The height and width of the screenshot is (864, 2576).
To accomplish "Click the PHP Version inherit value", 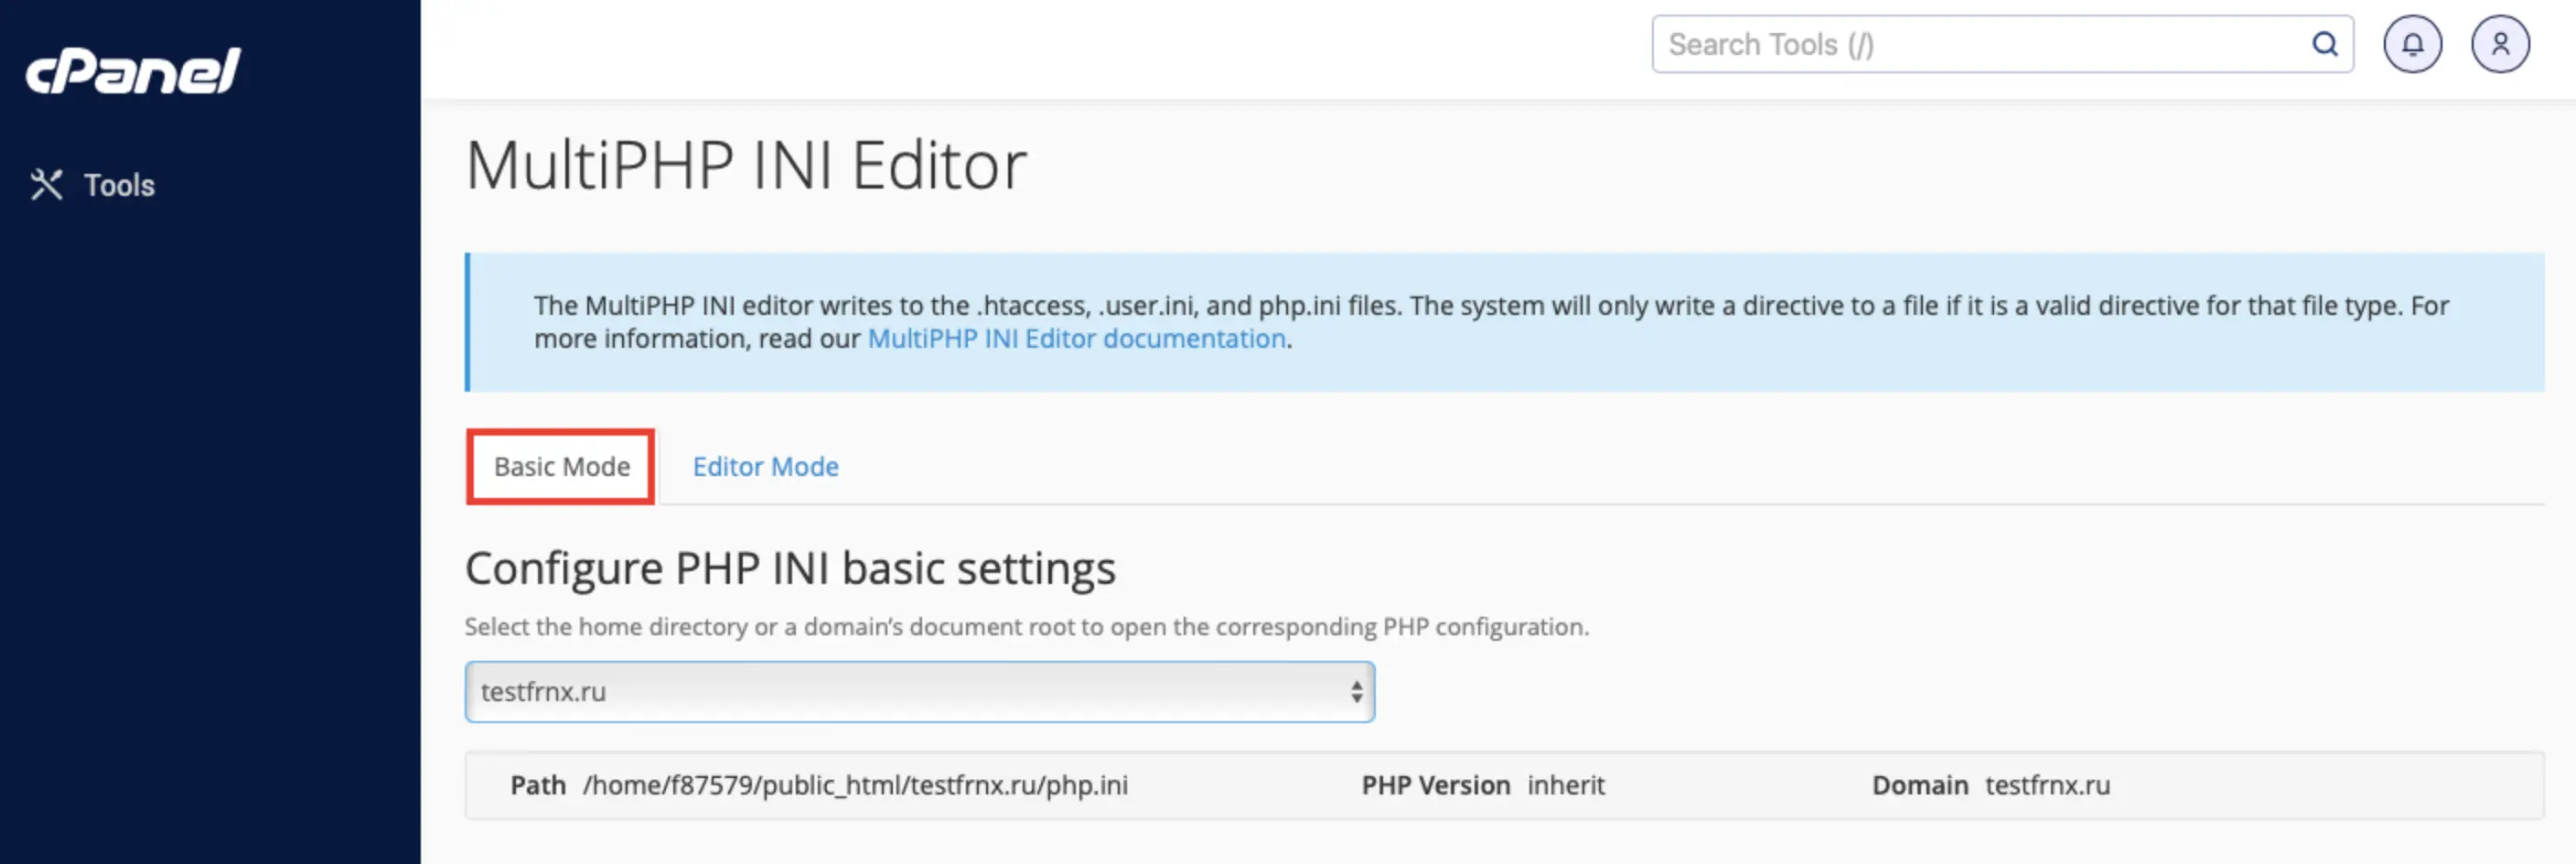I will pos(1565,786).
